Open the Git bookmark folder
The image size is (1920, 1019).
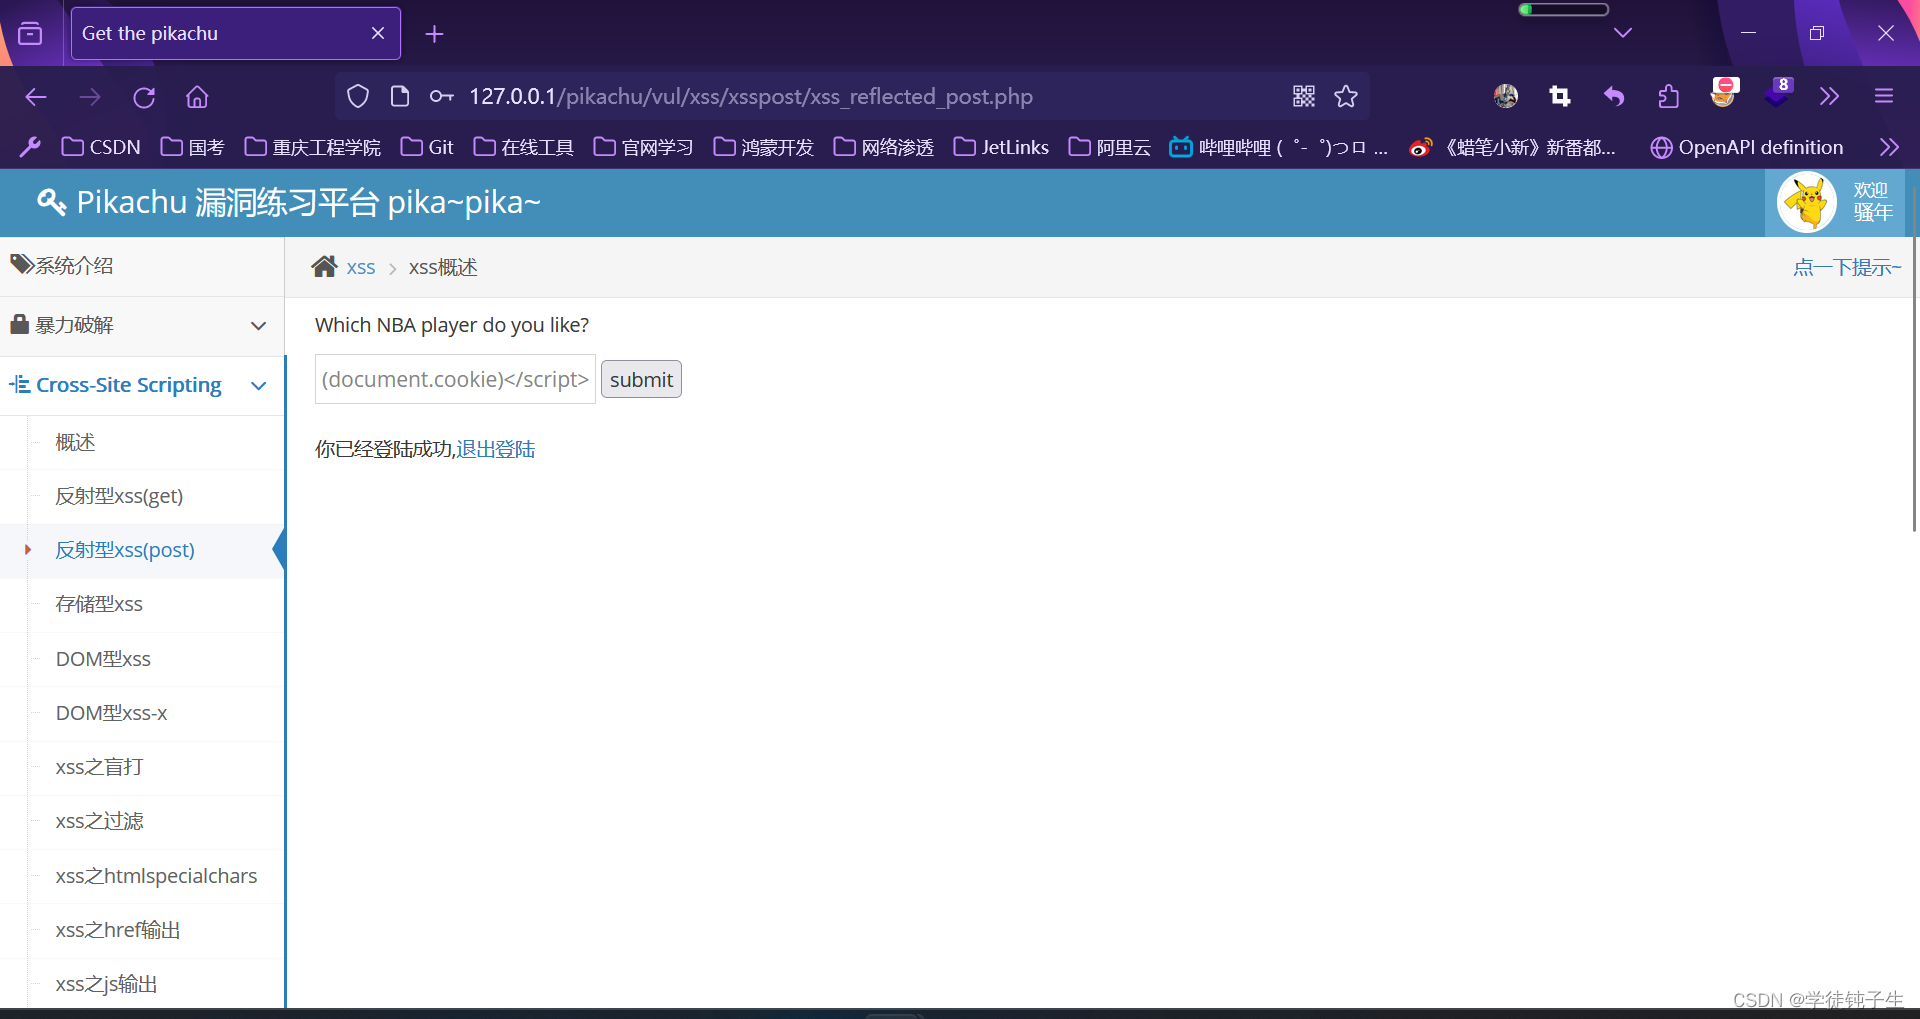pos(427,147)
